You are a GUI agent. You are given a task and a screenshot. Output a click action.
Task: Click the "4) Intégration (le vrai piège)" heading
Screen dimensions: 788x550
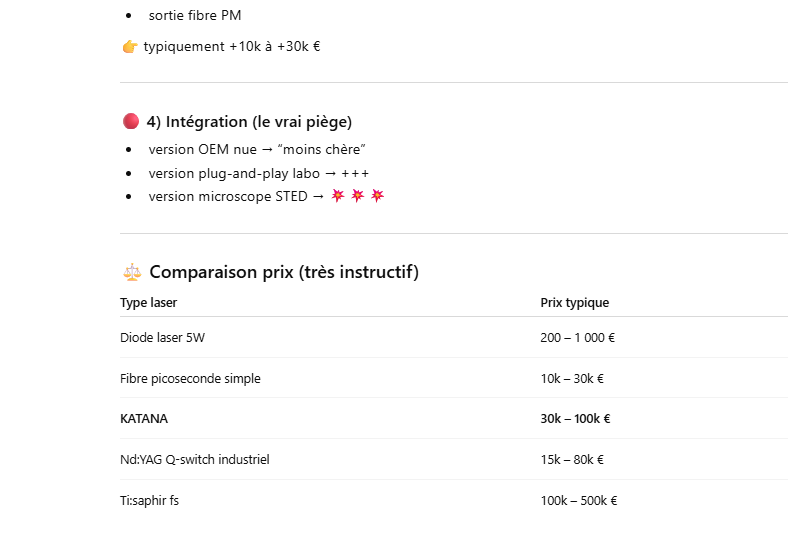tap(249, 122)
